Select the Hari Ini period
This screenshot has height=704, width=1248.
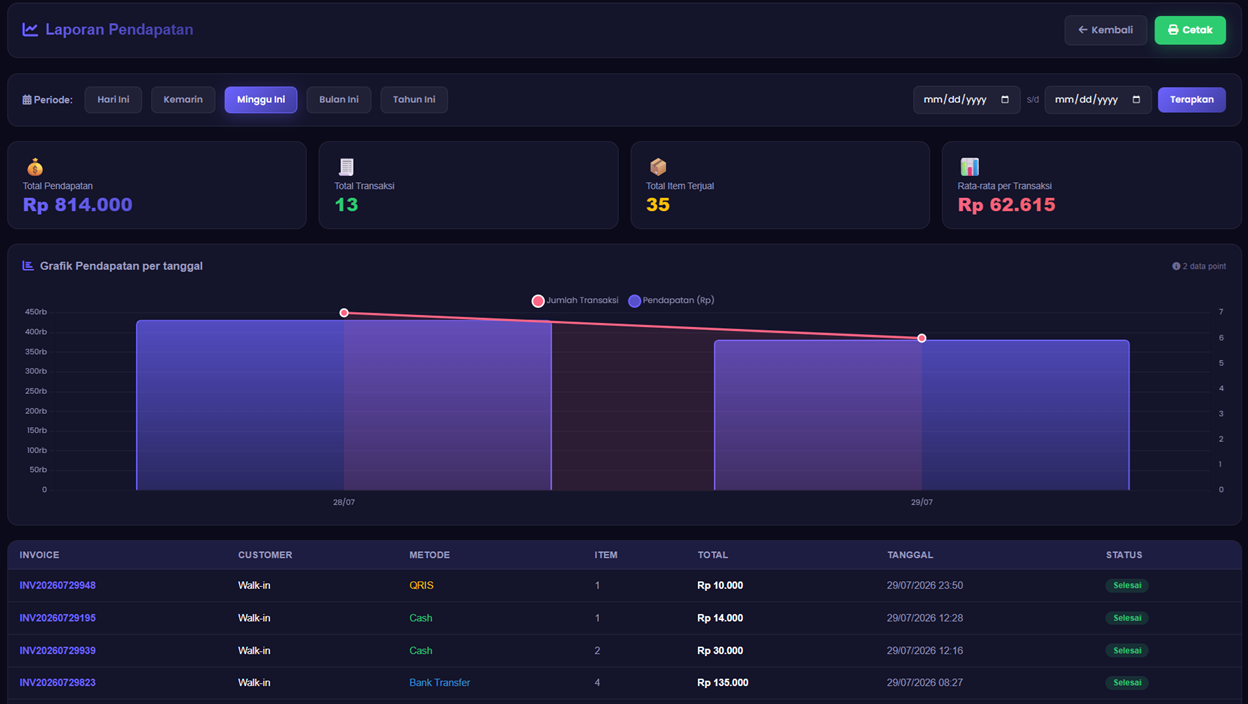click(x=113, y=100)
